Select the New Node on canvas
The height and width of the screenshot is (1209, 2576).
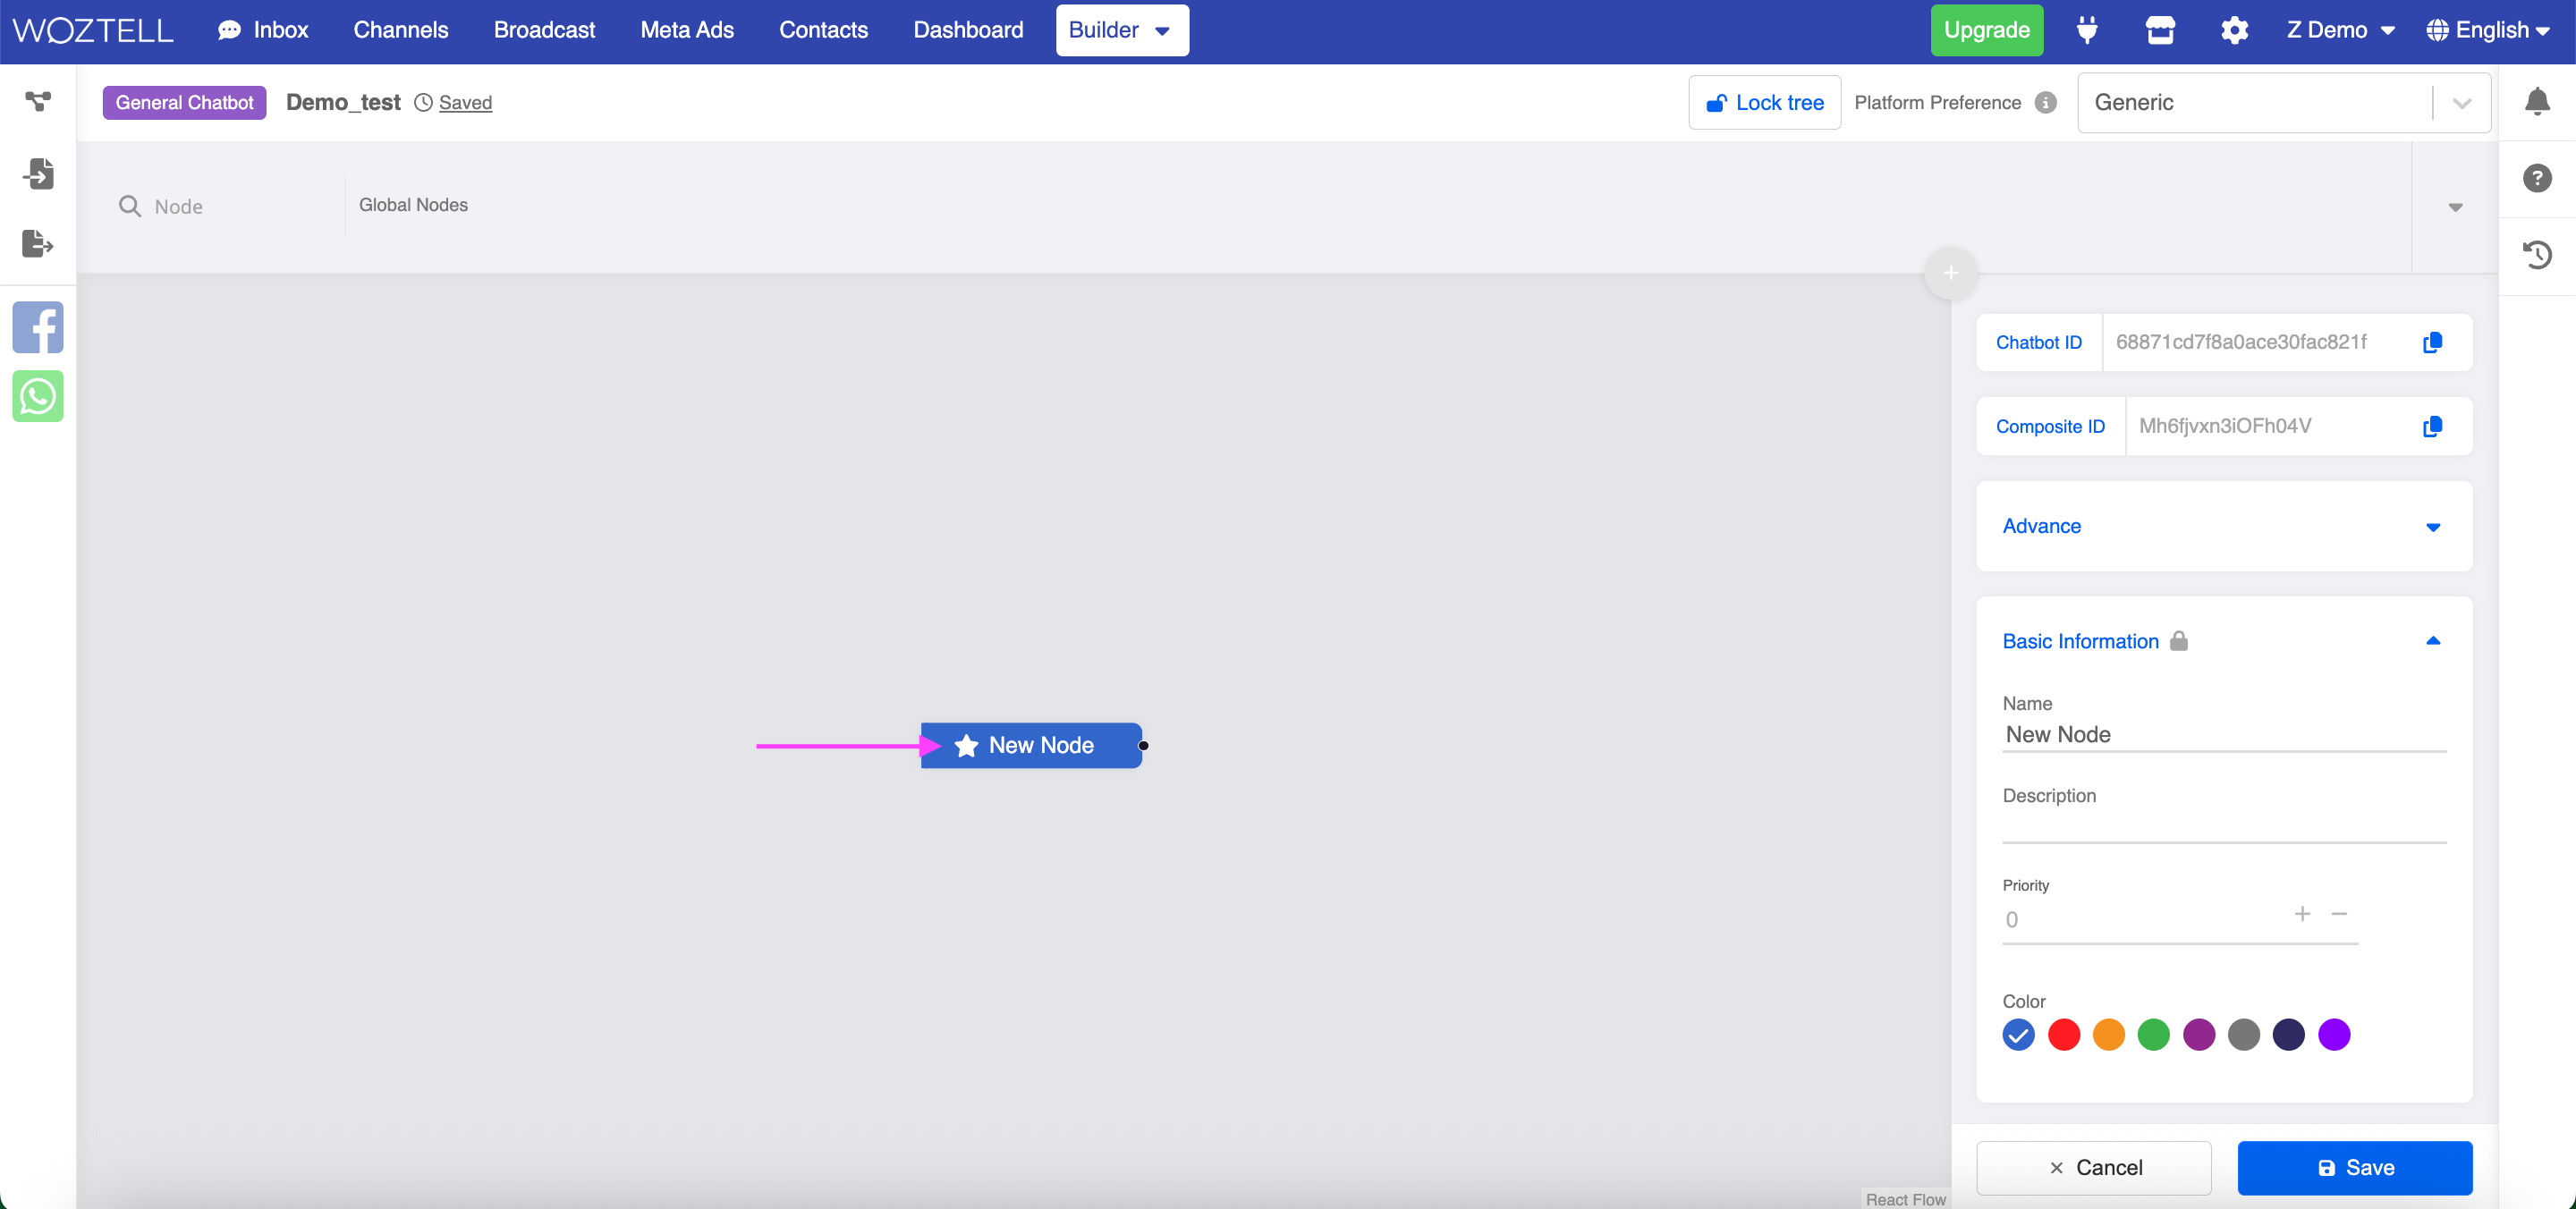point(1030,746)
